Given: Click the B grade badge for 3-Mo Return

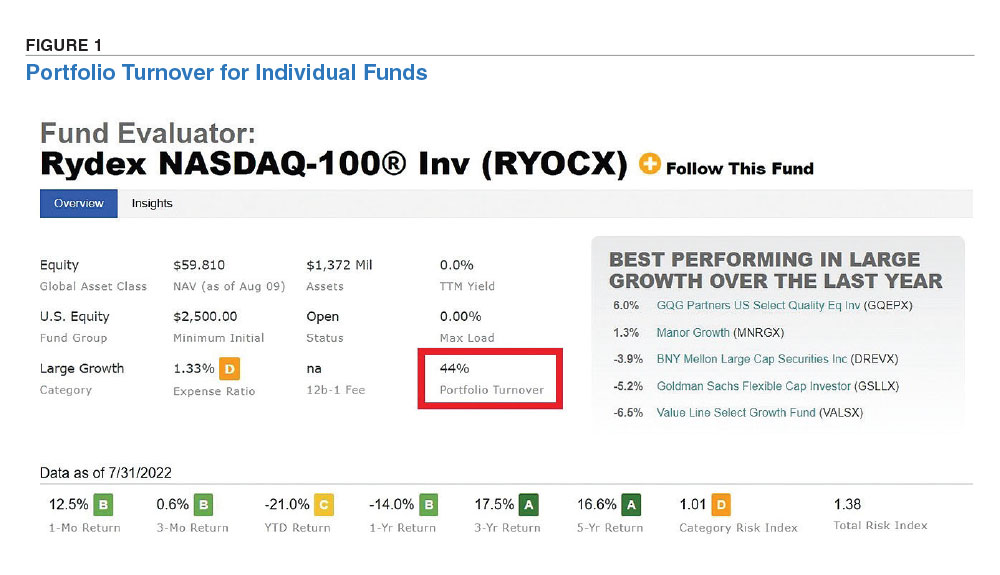Looking at the screenshot, I should (203, 505).
